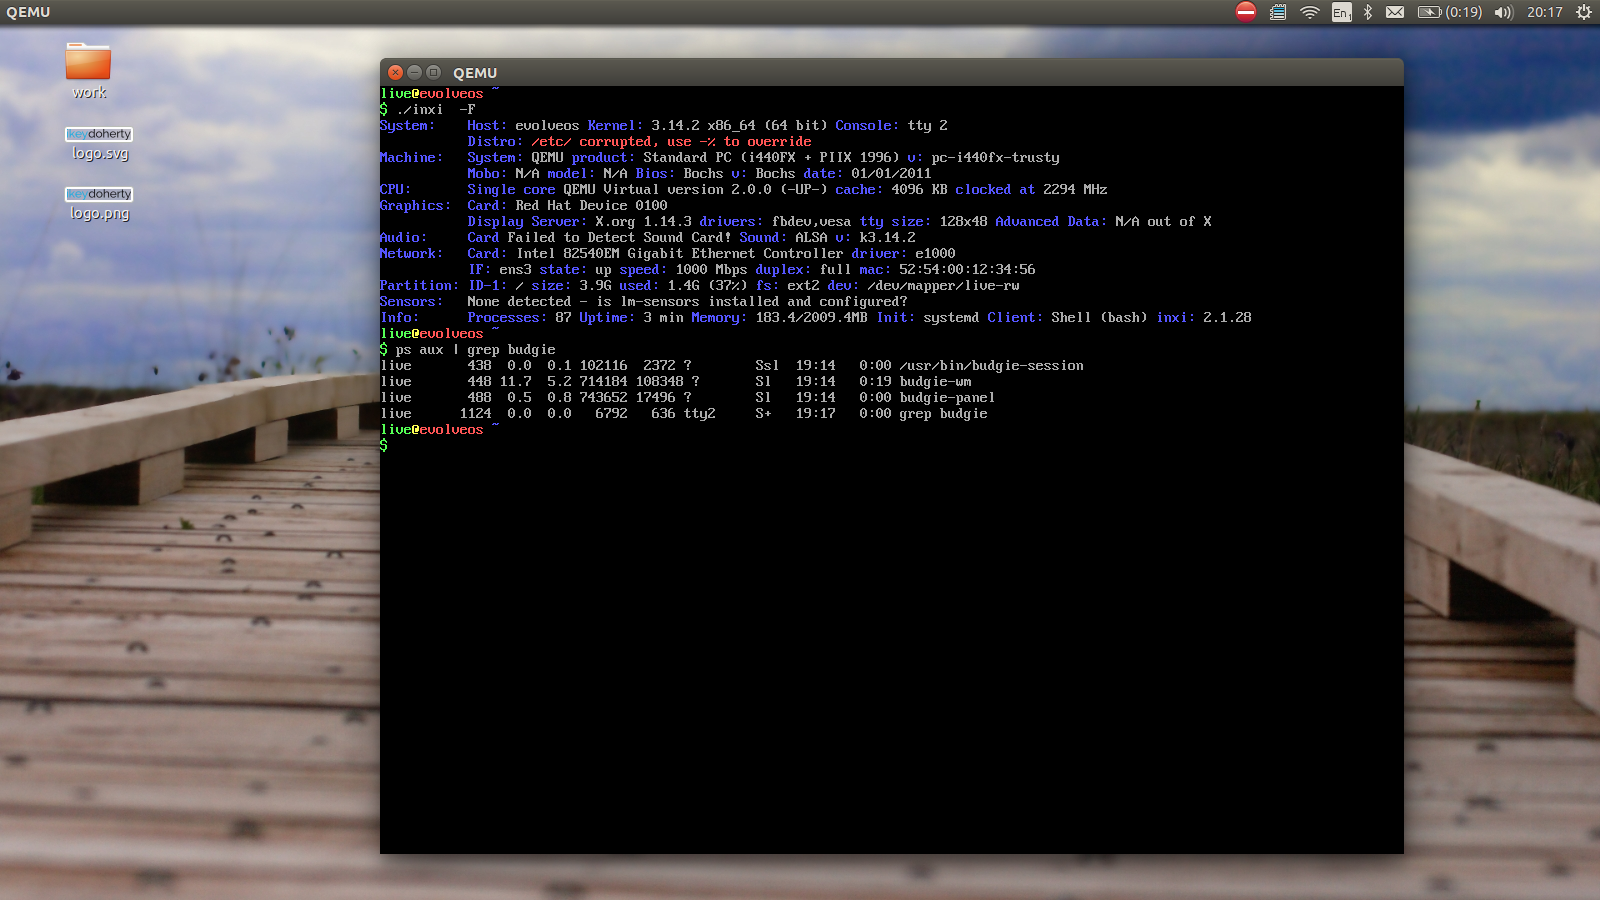Click the last terminal prompt cursor line
Viewport: 1600px width, 900px height.
[384, 445]
